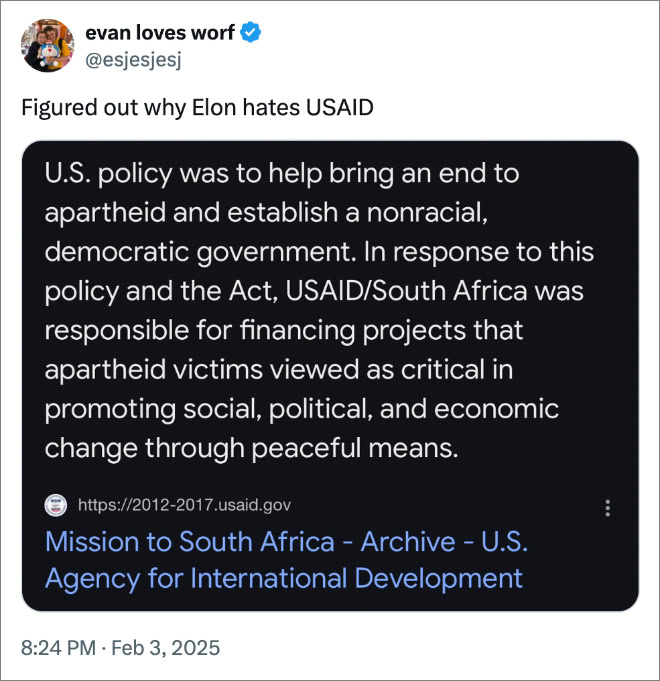The width and height of the screenshot is (660, 681).
Task: Open the profile avatar photo
Action: tap(47, 45)
